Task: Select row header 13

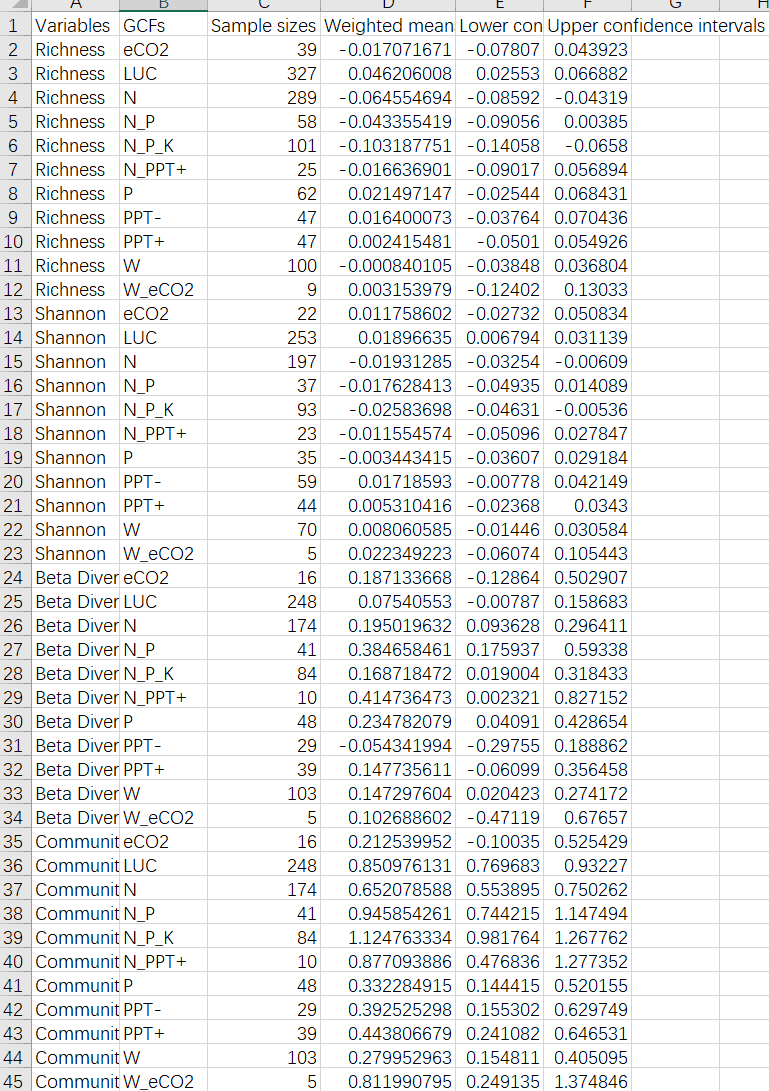Action: click(x=15, y=314)
